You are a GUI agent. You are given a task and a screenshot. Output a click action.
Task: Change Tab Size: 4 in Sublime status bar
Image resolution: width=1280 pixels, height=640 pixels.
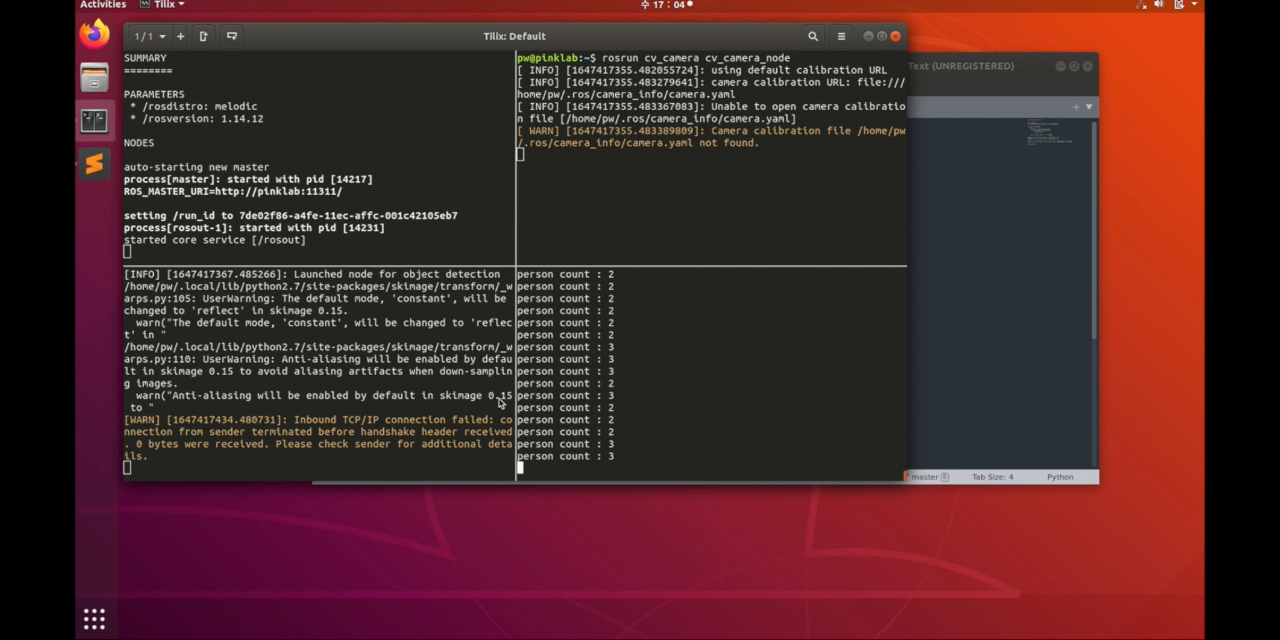coord(992,477)
